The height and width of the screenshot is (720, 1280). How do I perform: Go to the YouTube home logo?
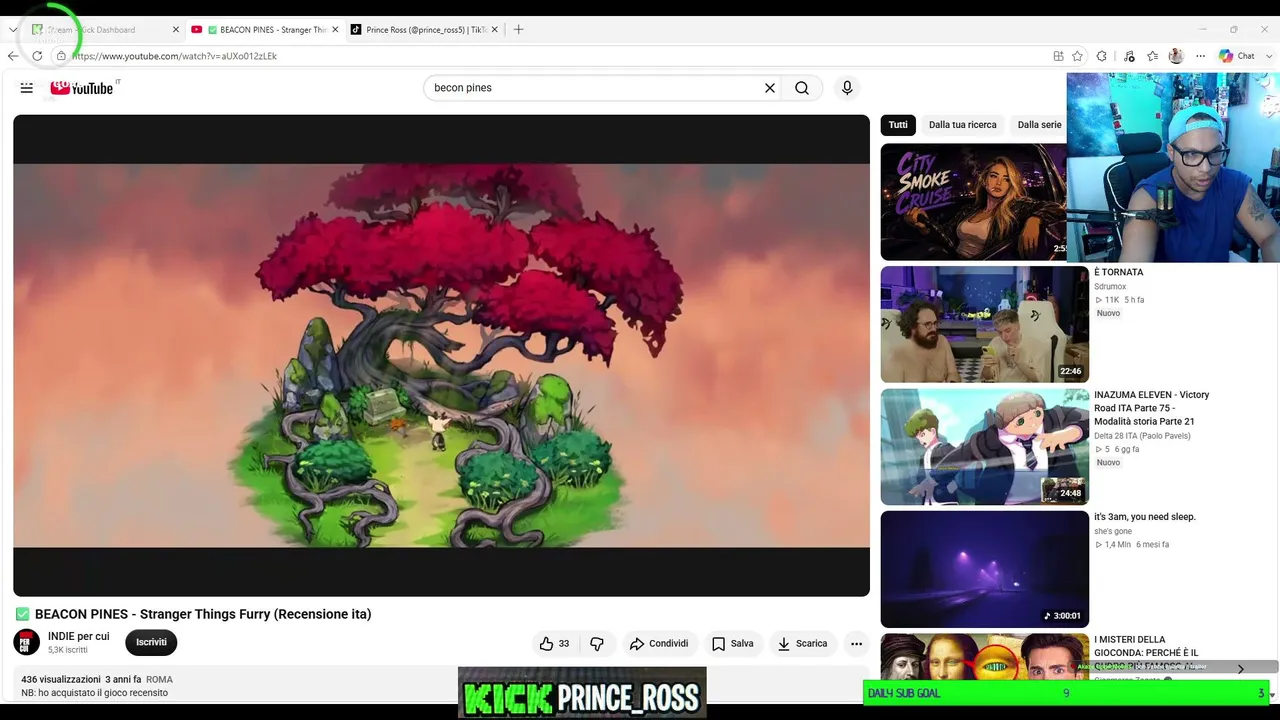click(82, 88)
